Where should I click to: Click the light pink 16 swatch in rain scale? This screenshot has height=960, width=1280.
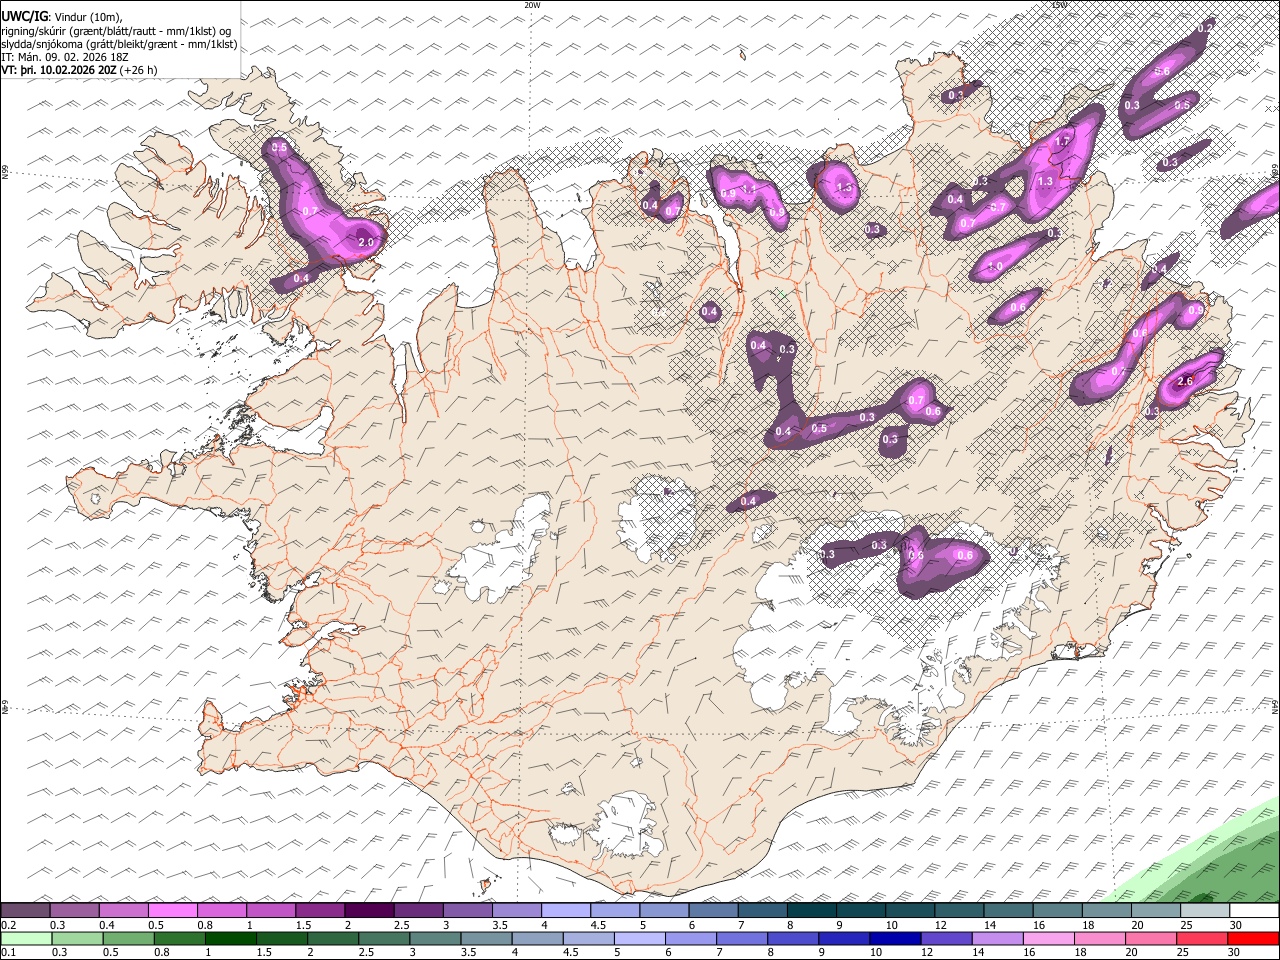pyautogui.click(x=1047, y=939)
